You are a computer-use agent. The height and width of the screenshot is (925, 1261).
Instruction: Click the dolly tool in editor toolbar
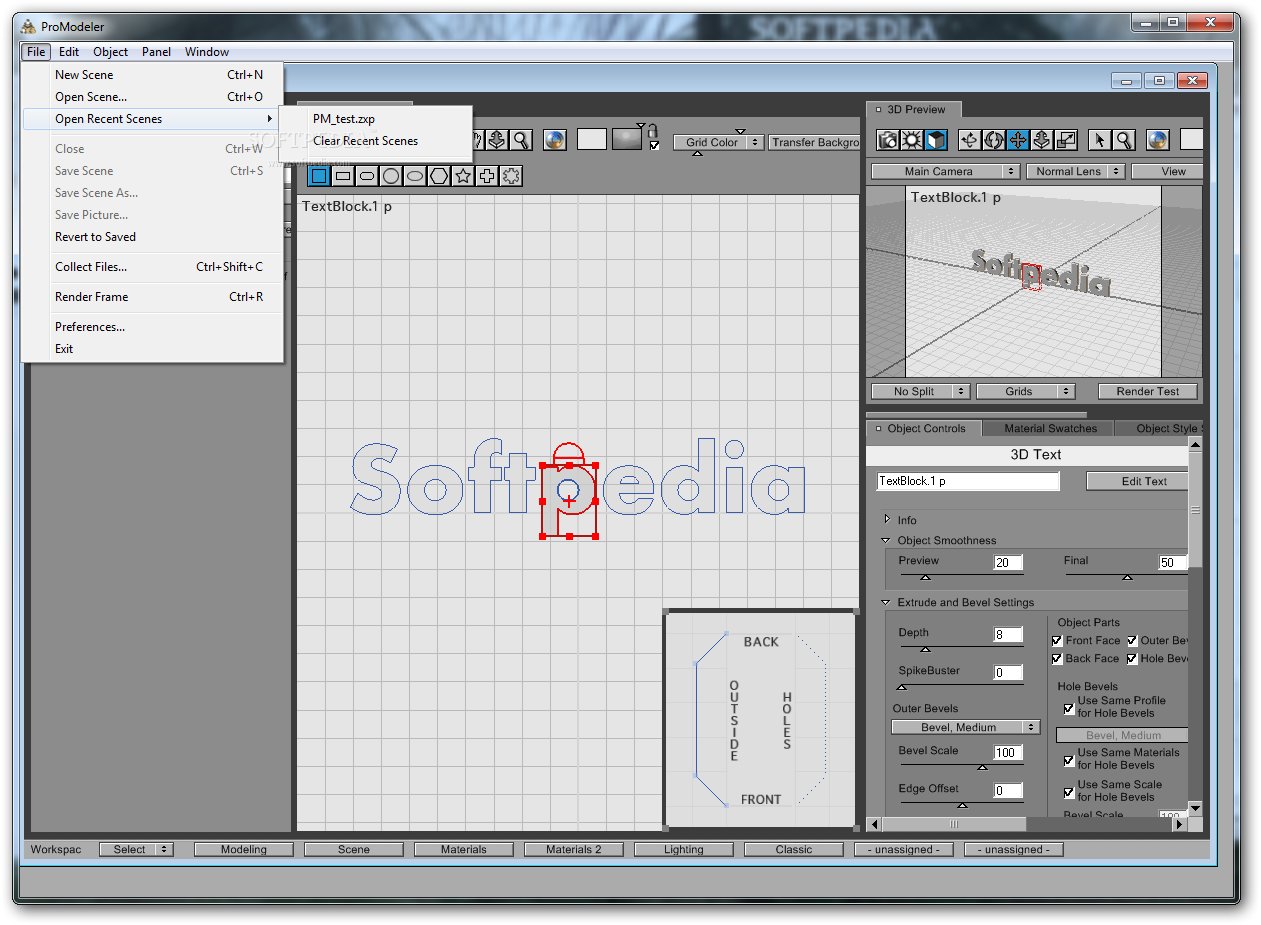click(x=496, y=140)
